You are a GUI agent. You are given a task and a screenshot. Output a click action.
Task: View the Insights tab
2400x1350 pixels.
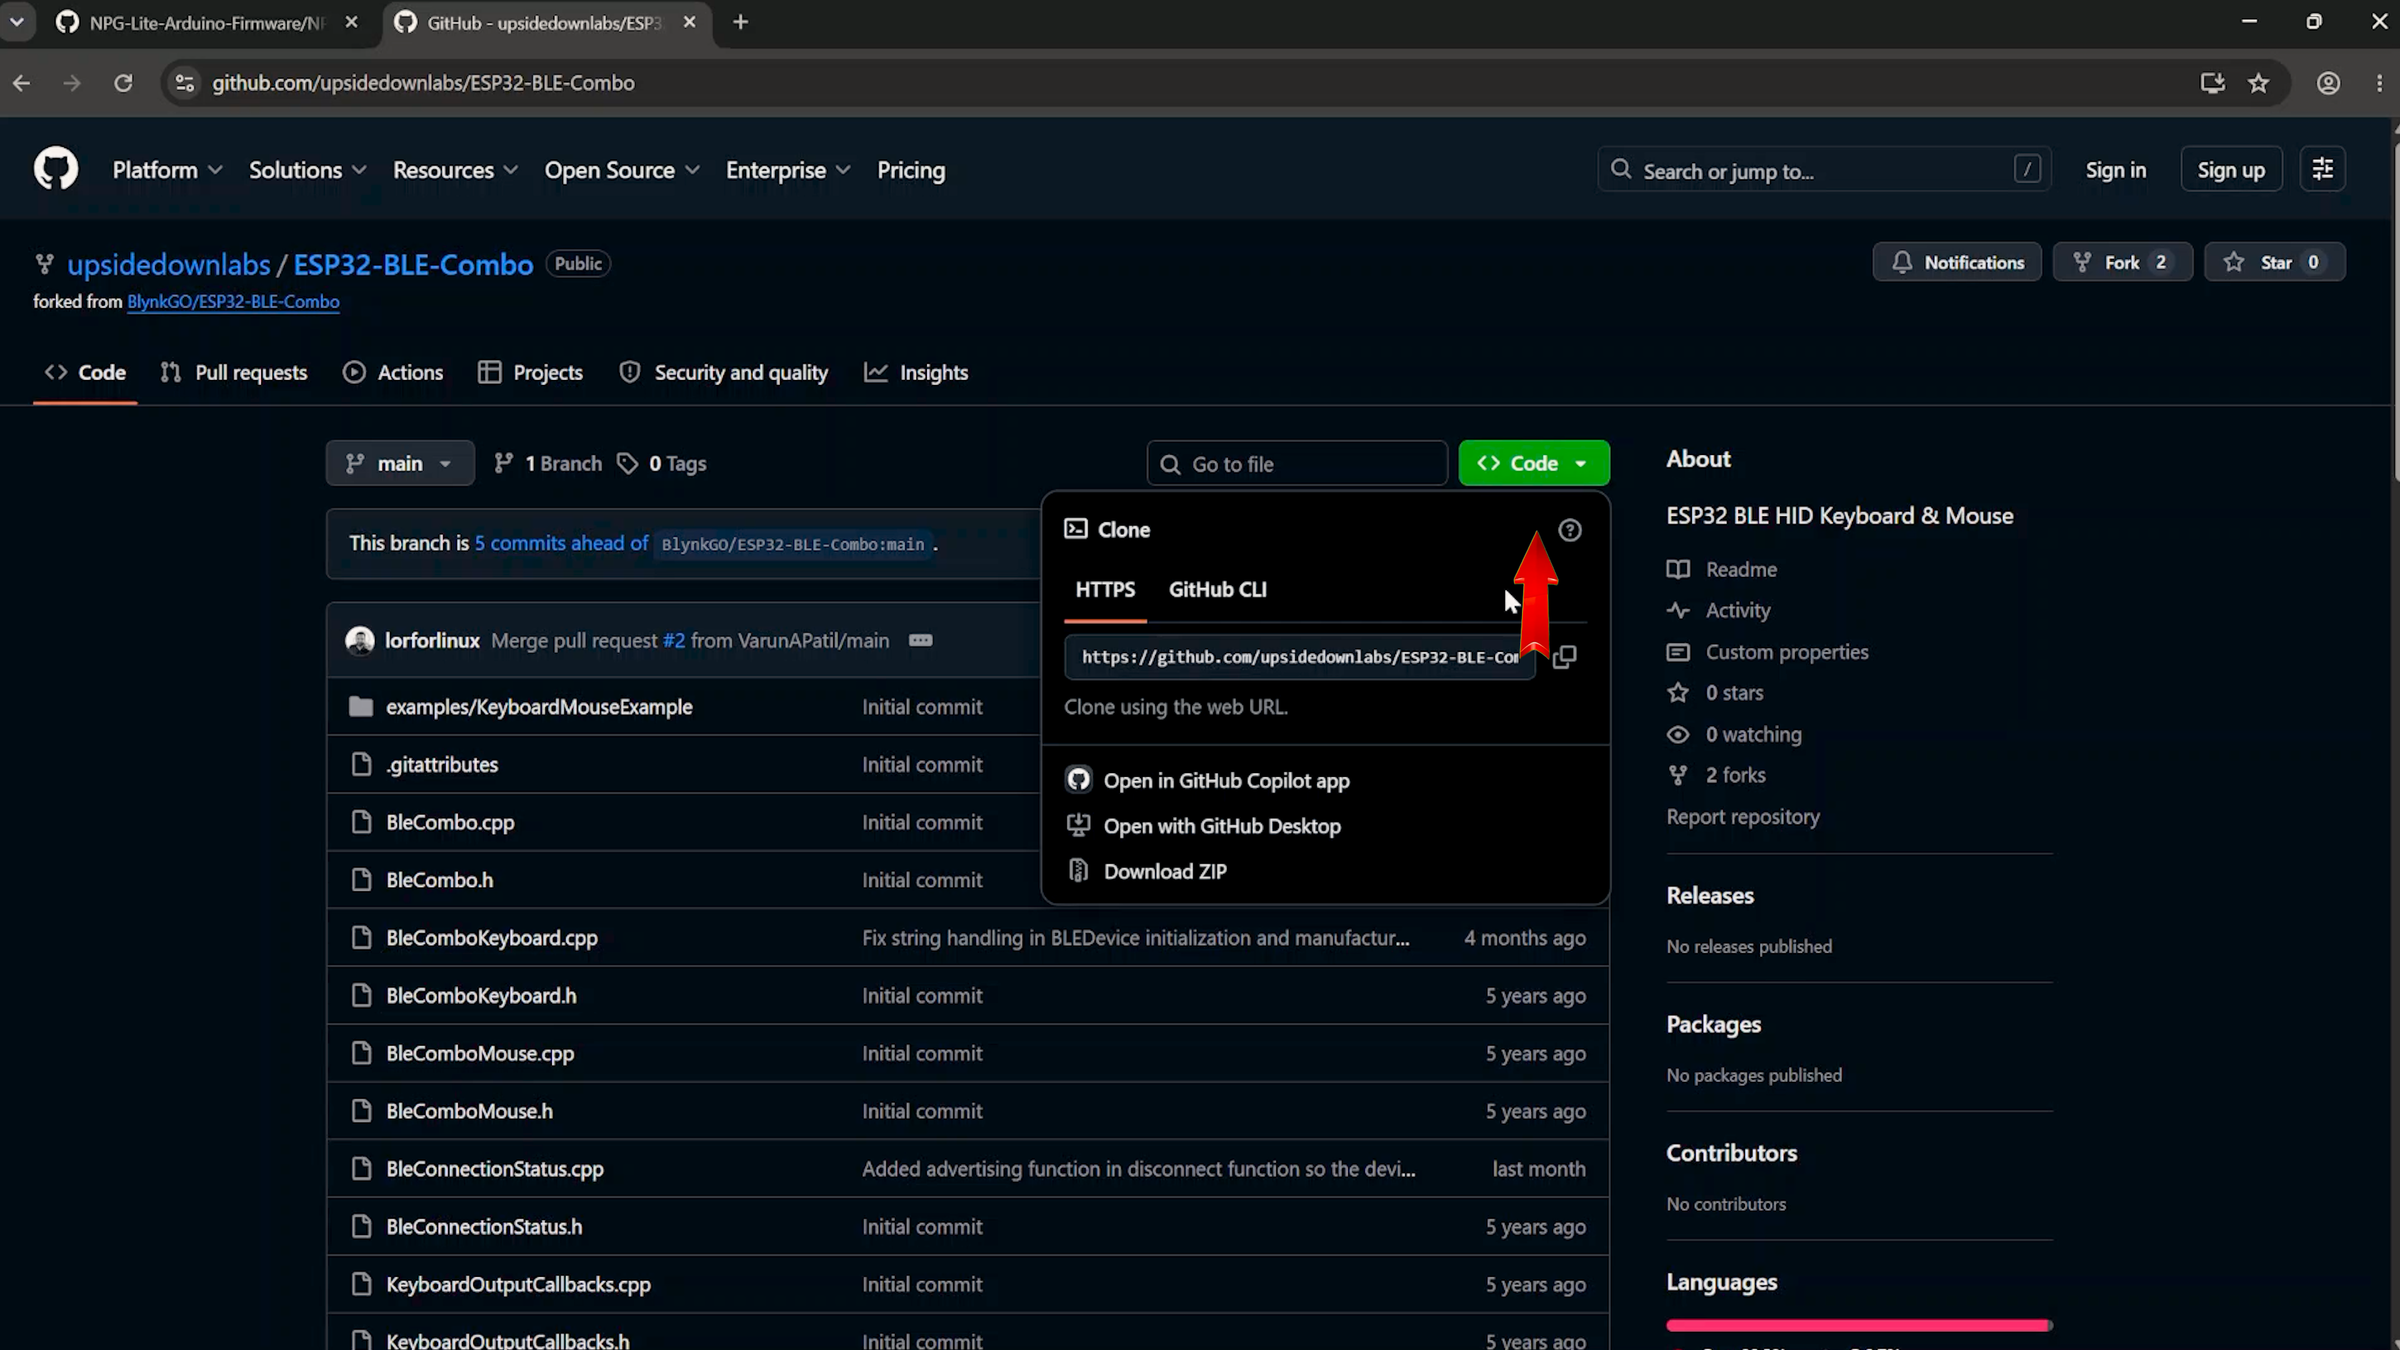pyautogui.click(x=916, y=372)
